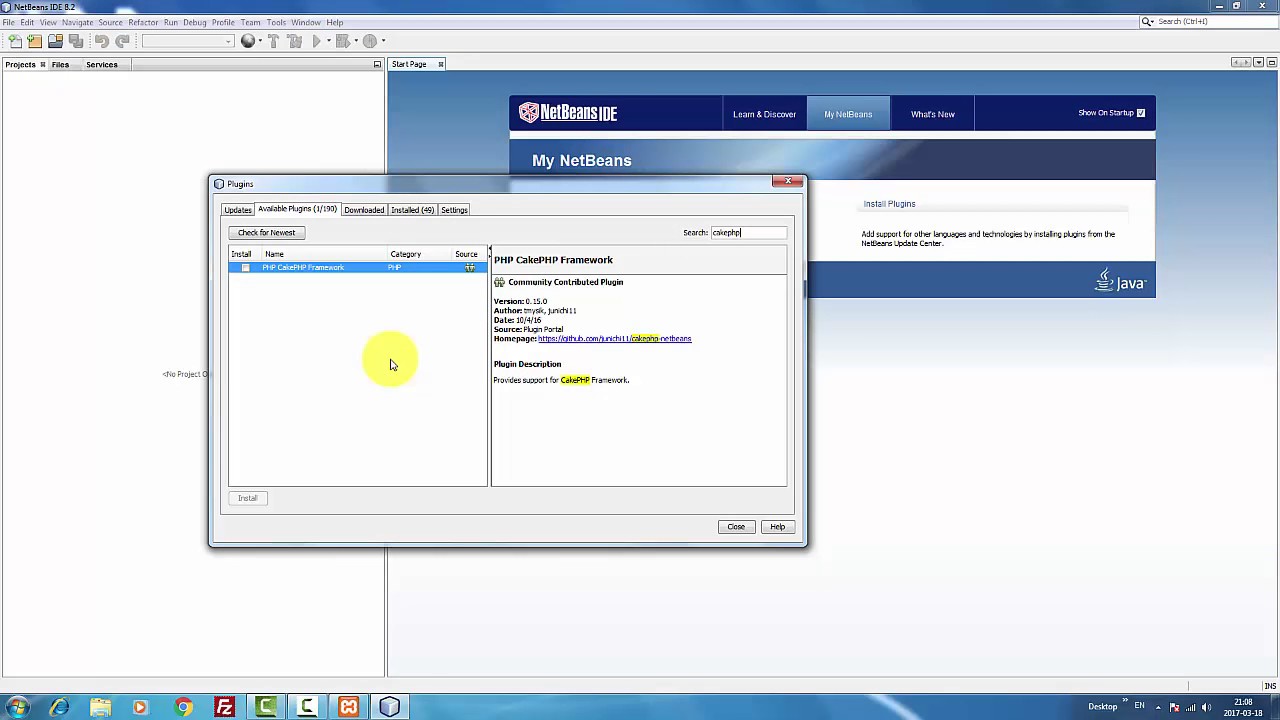1280x720 pixels.
Task: Open the project configuration combo box
Action: pyautogui.click(x=187, y=41)
